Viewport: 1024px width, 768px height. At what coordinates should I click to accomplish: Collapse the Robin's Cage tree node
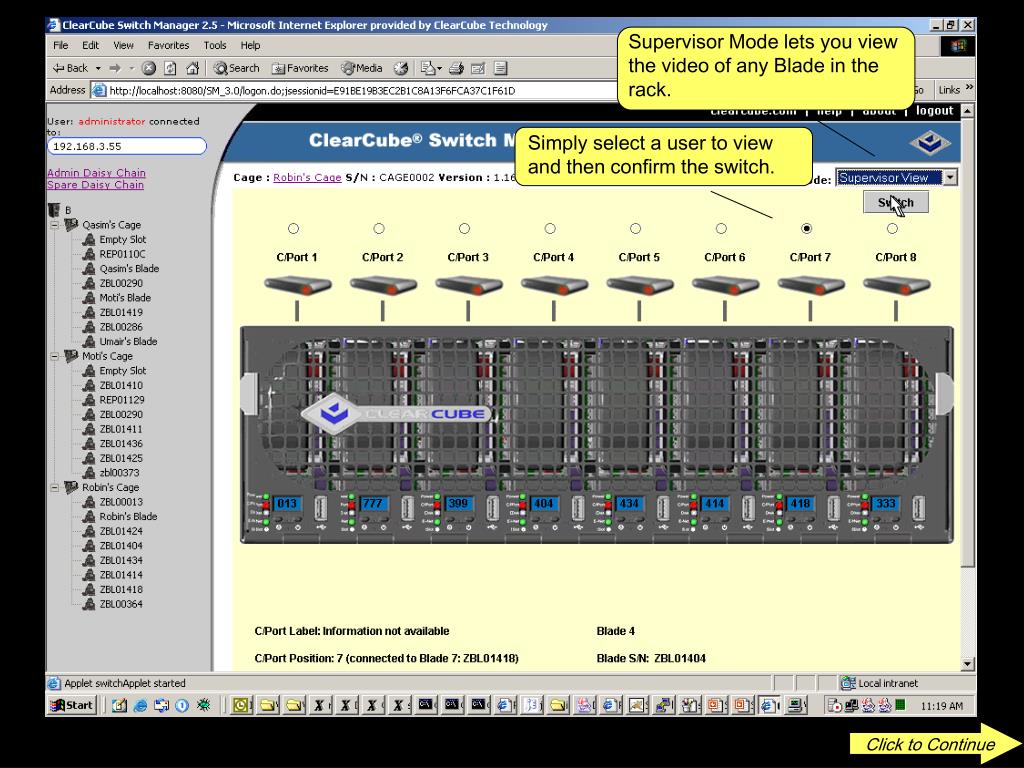[x=55, y=487]
